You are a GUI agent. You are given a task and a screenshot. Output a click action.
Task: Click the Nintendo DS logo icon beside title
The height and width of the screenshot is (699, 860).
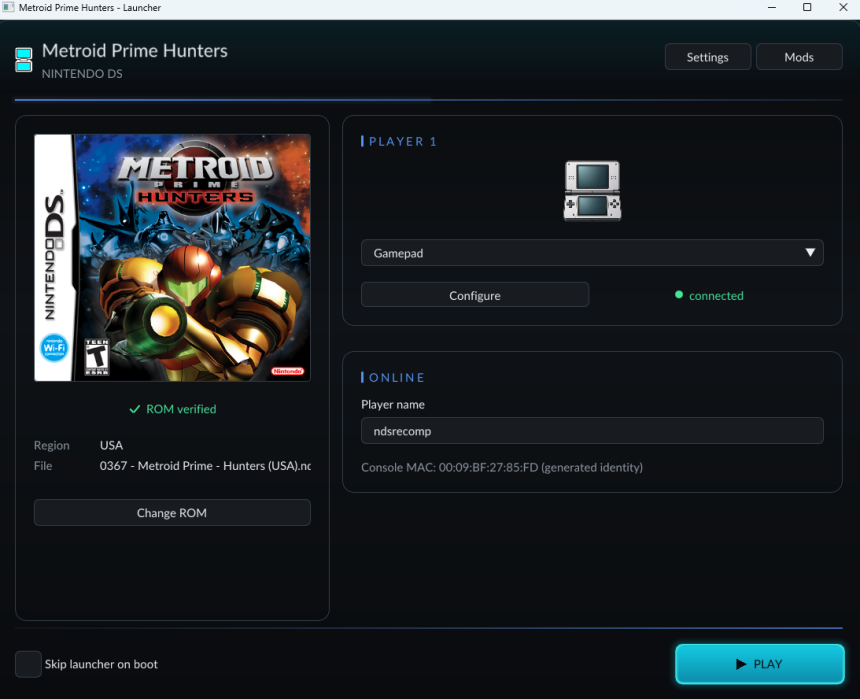(x=24, y=60)
